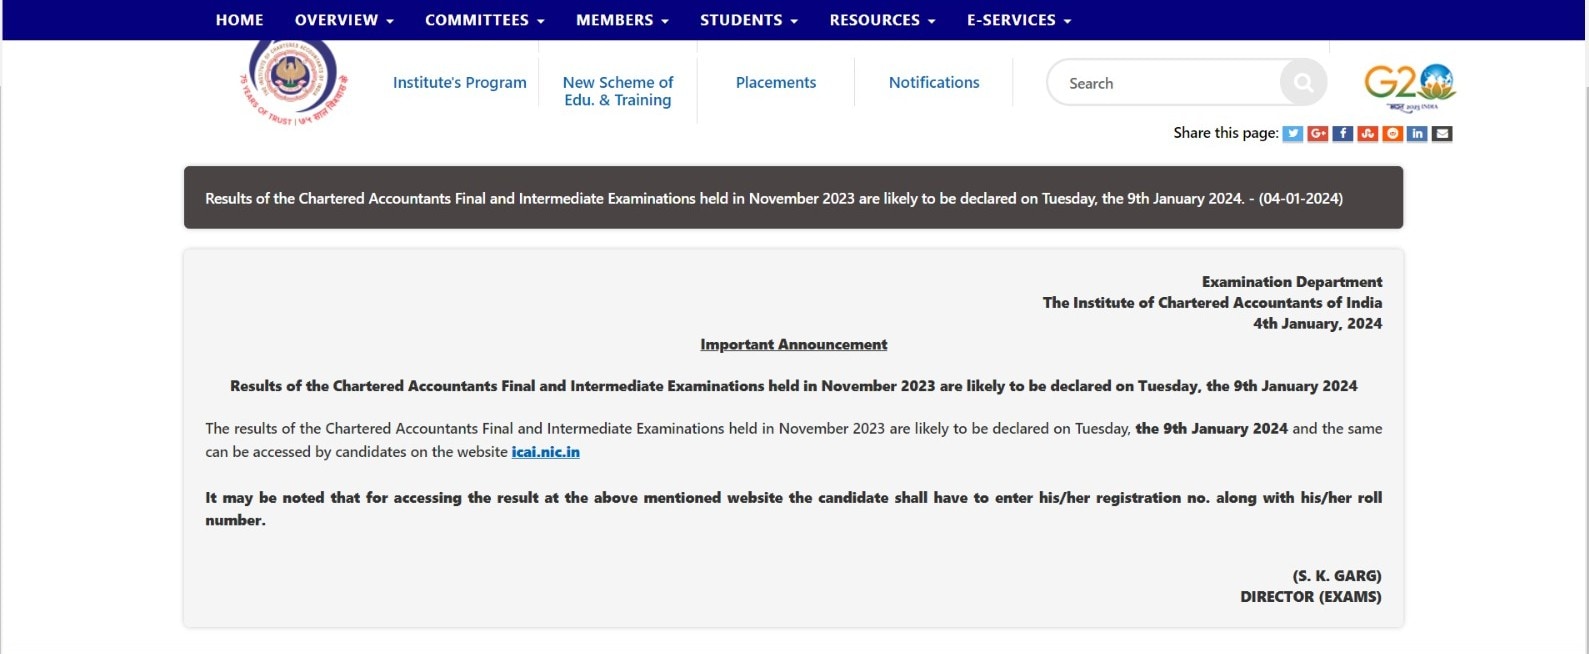
Task: Share page on Twitter
Action: pyautogui.click(x=1292, y=134)
